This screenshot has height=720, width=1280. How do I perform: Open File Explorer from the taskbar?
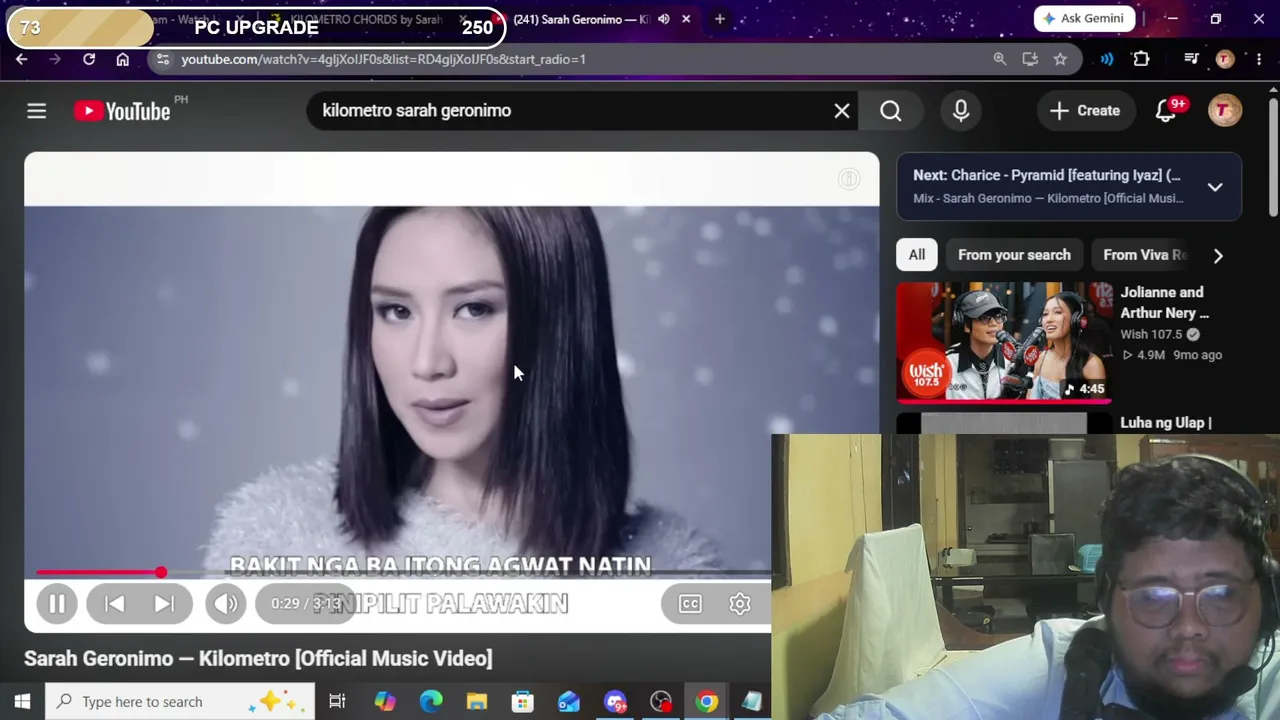[x=477, y=702]
